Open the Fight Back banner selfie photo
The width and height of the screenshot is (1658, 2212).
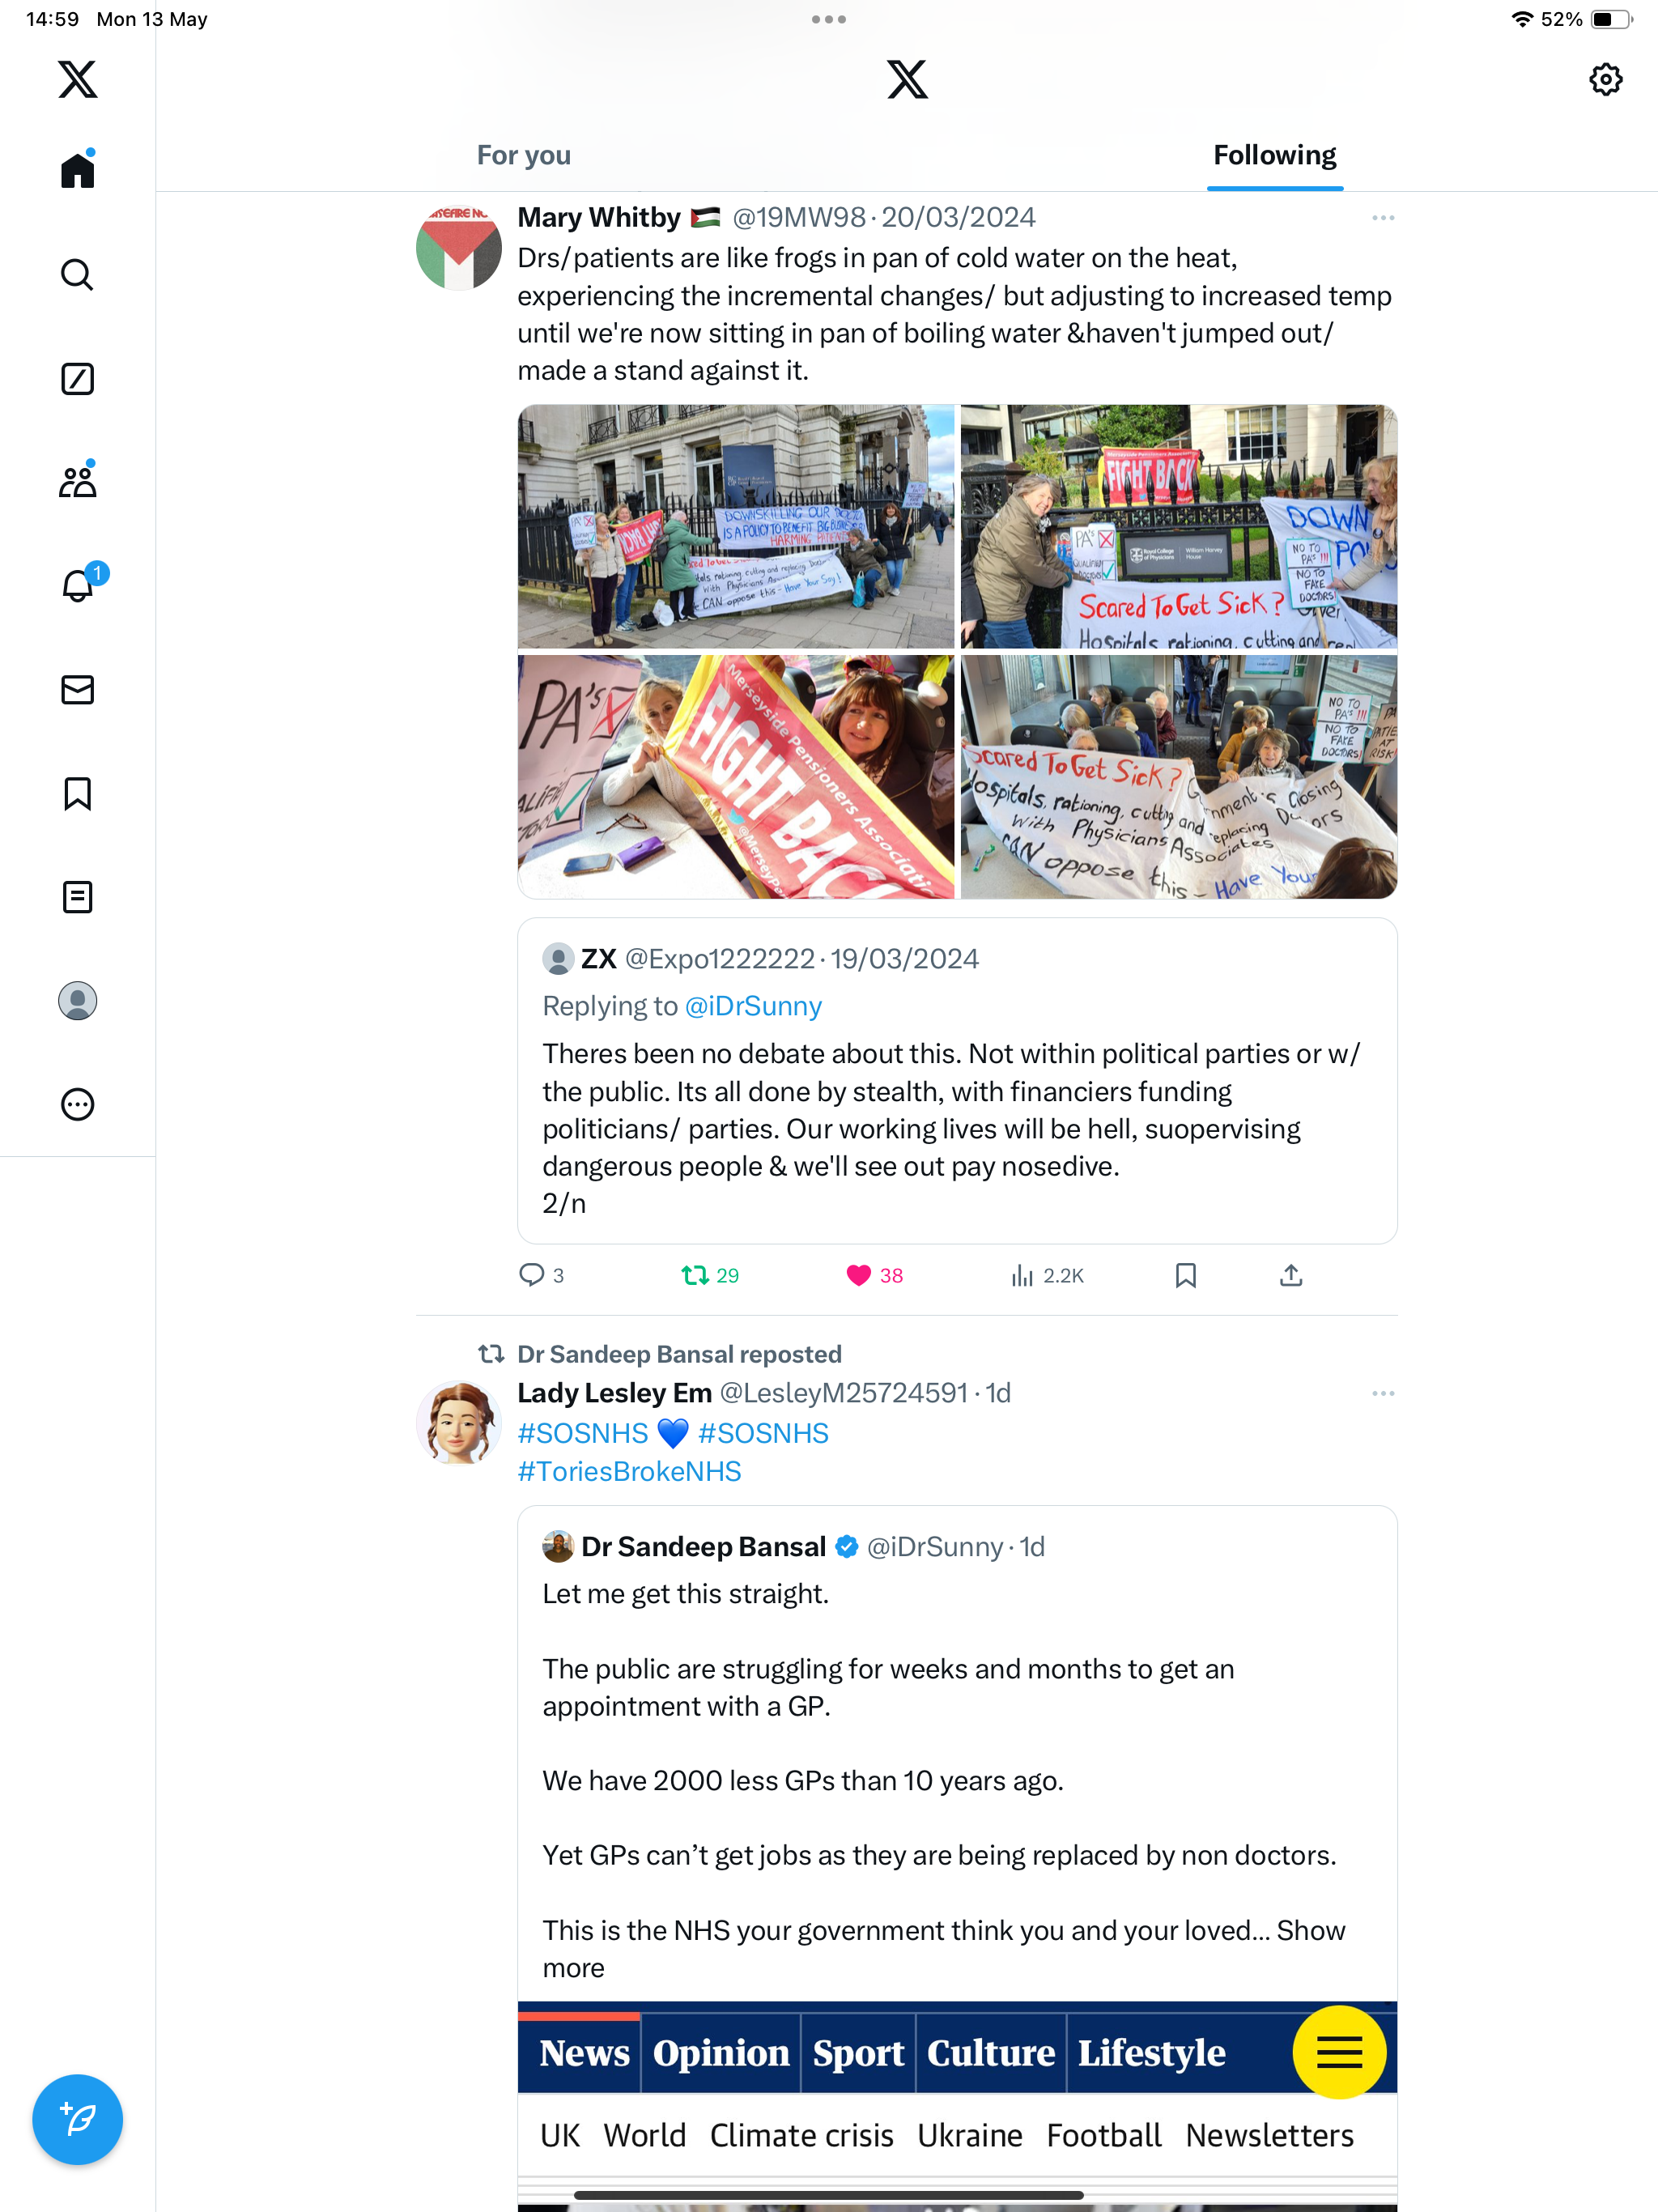click(x=736, y=777)
